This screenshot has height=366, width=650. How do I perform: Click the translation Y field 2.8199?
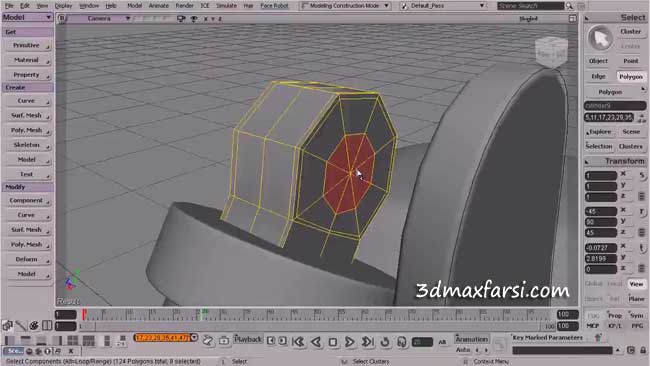601,259
